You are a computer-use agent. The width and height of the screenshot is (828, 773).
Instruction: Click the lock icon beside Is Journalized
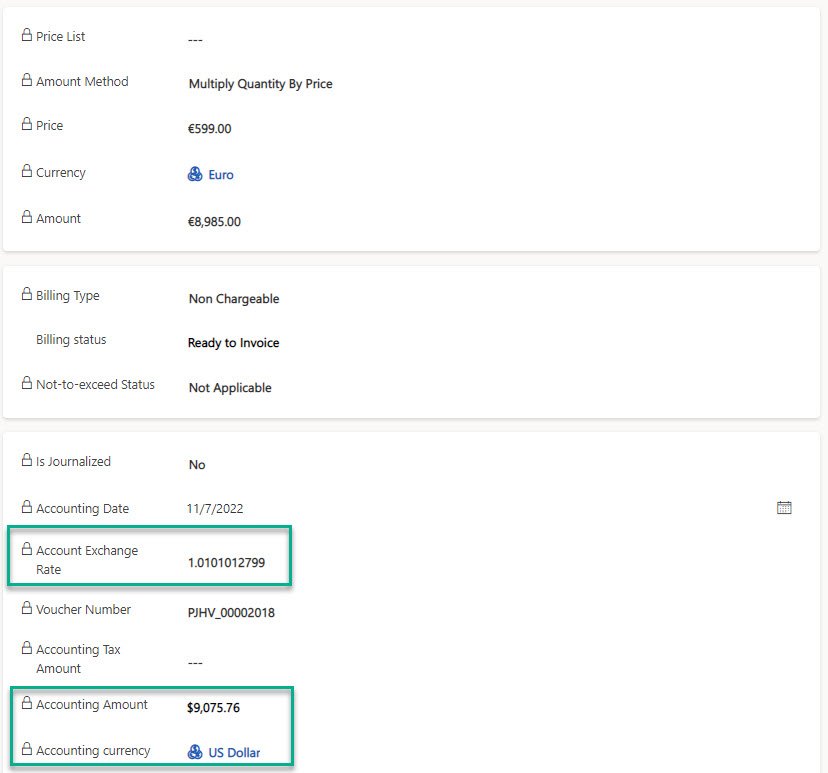click(x=27, y=461)
